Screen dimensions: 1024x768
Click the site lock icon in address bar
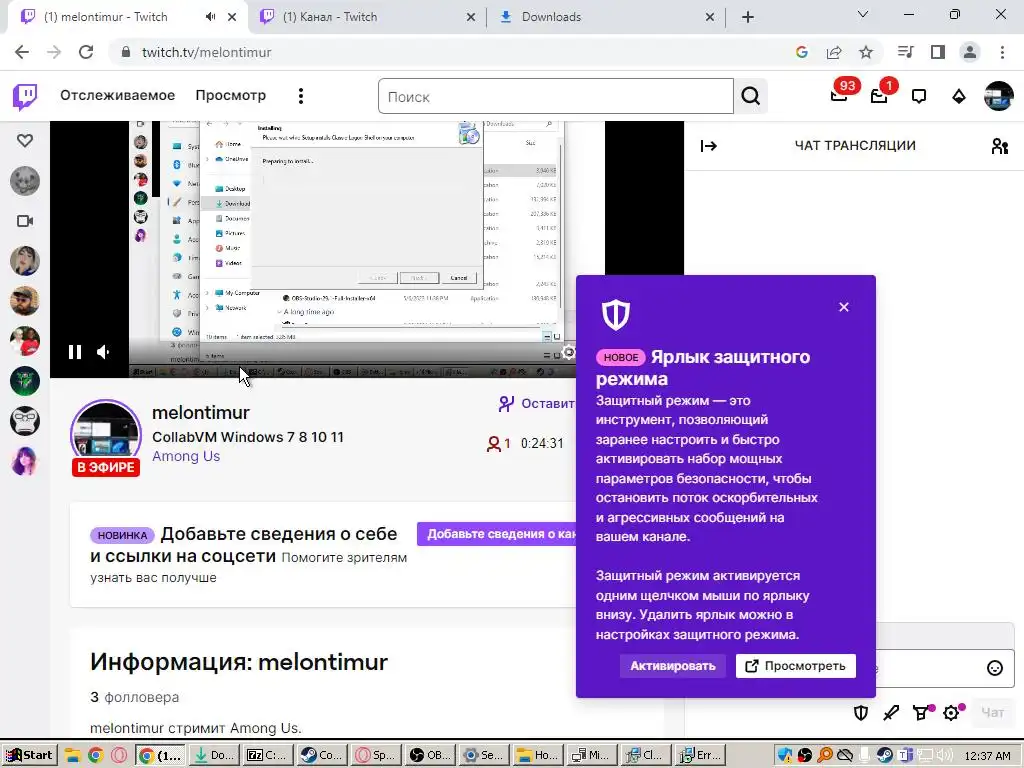click(126, 52)
